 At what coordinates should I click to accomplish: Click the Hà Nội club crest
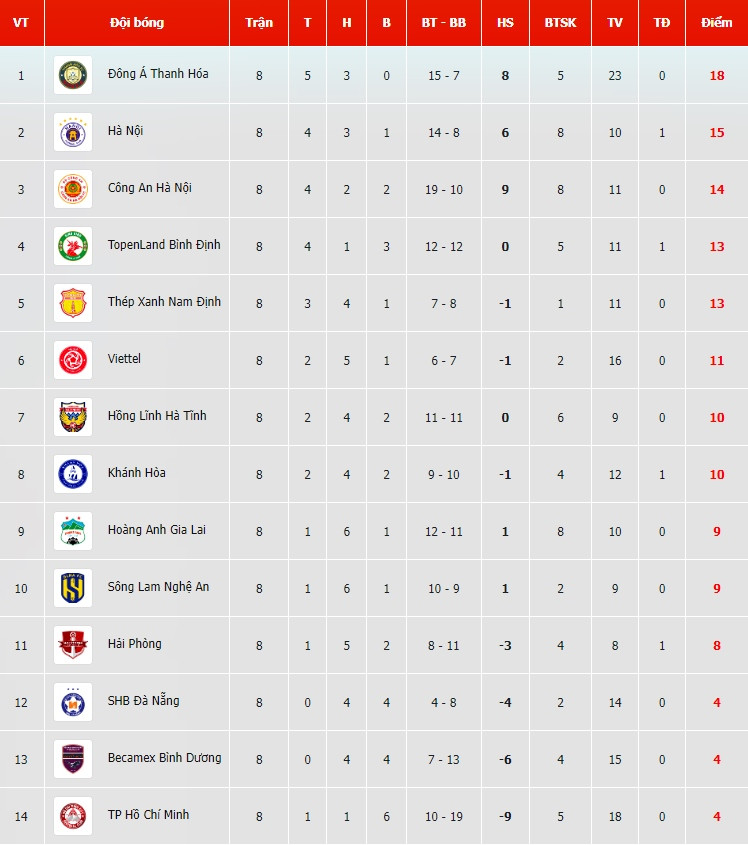[x=73, y=132]
